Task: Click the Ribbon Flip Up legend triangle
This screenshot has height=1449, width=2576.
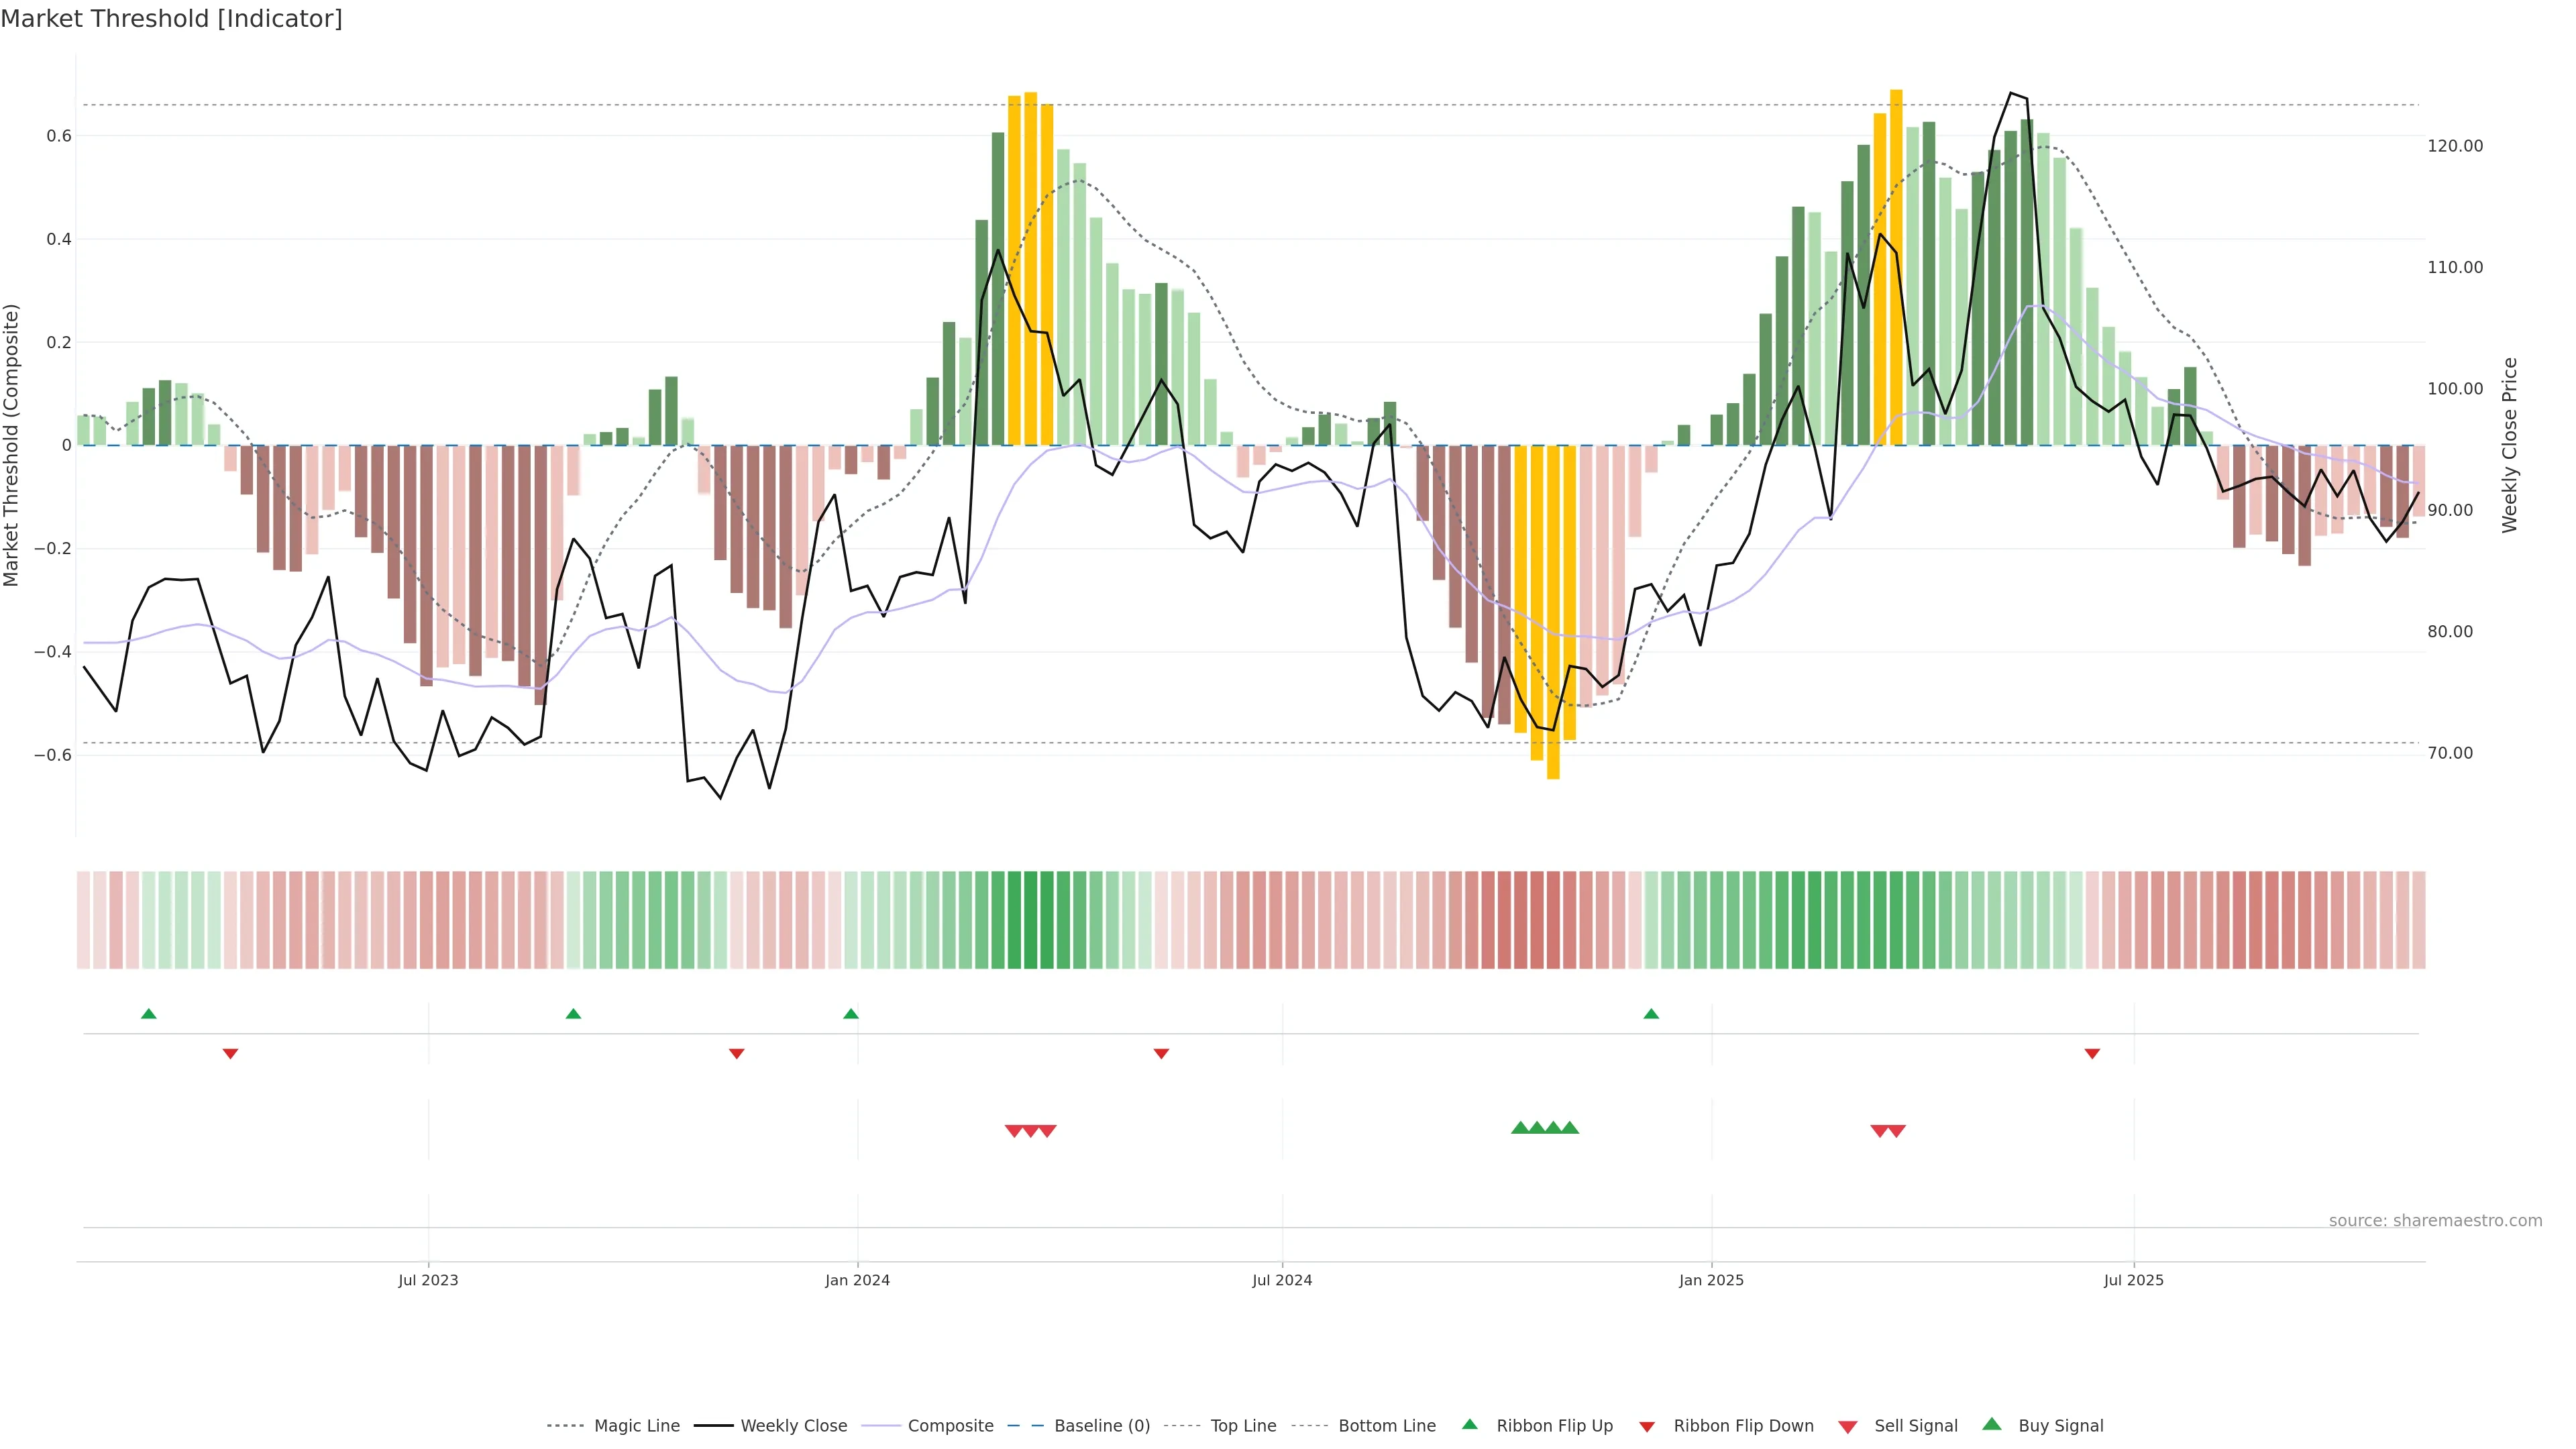Action: (x=1469, y=1424)
